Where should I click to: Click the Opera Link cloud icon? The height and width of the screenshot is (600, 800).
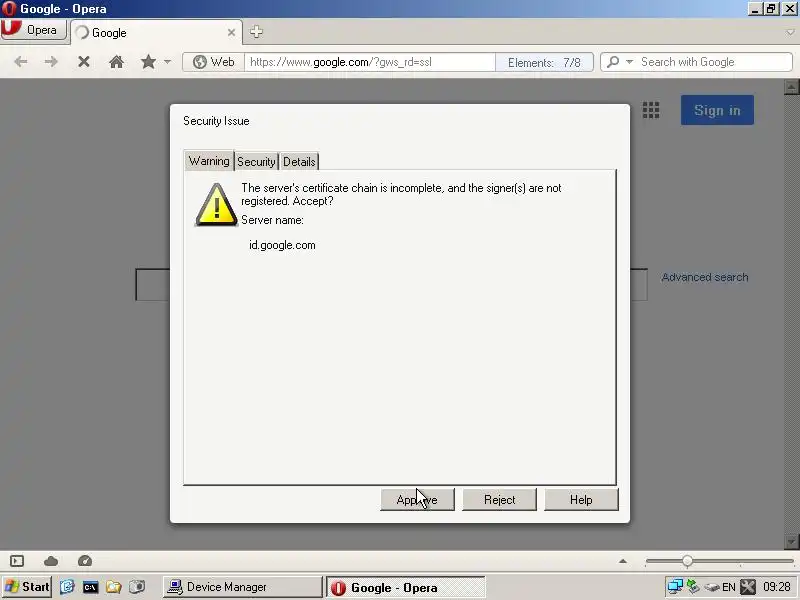tap(51, 561)
